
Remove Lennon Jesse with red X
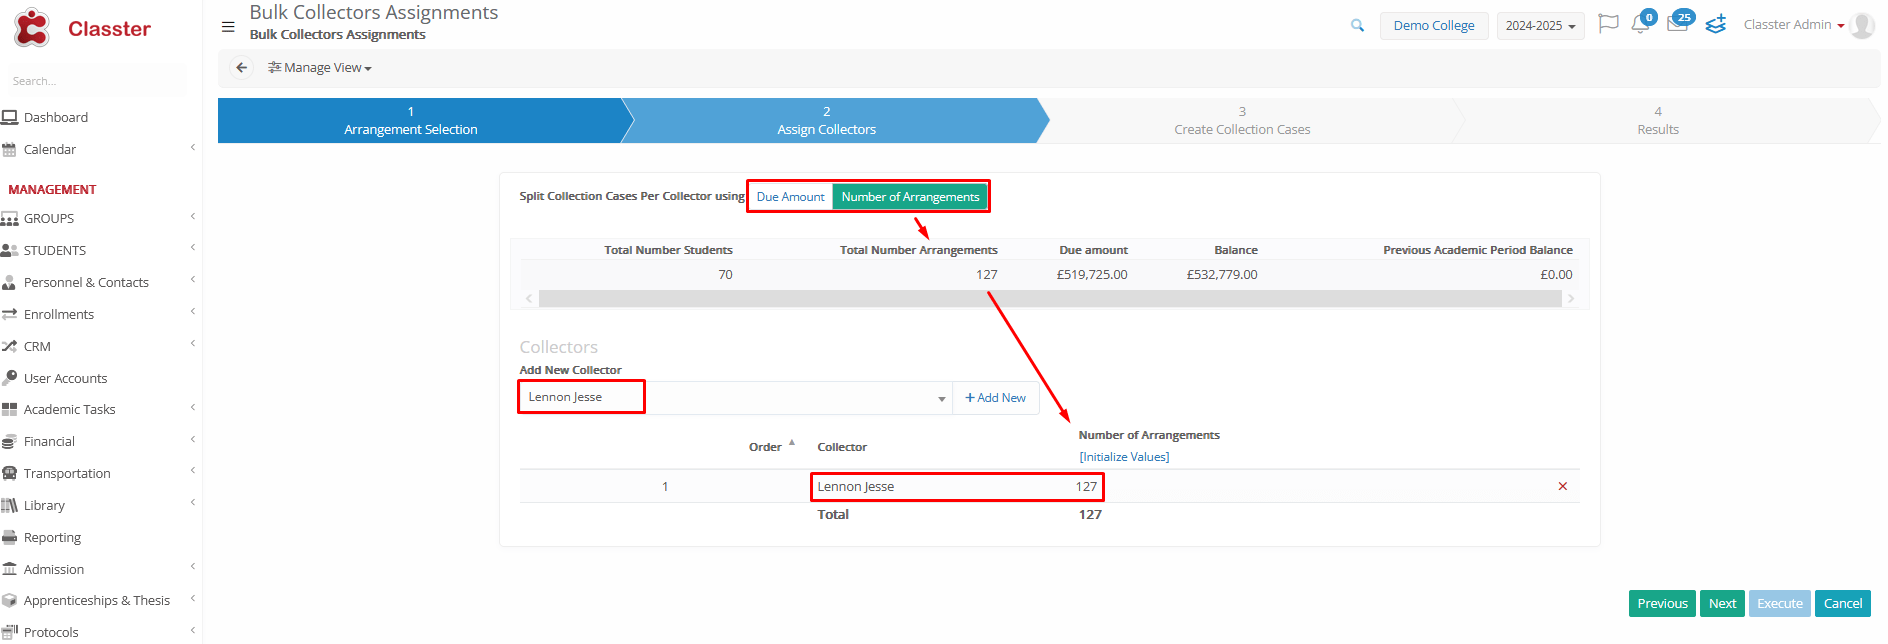1562,487
